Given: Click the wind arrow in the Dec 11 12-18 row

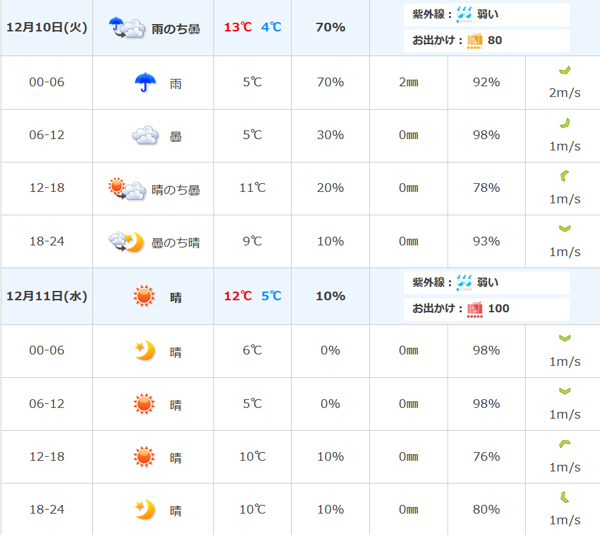Looking at the screenshot, I should tap(564, 445).
